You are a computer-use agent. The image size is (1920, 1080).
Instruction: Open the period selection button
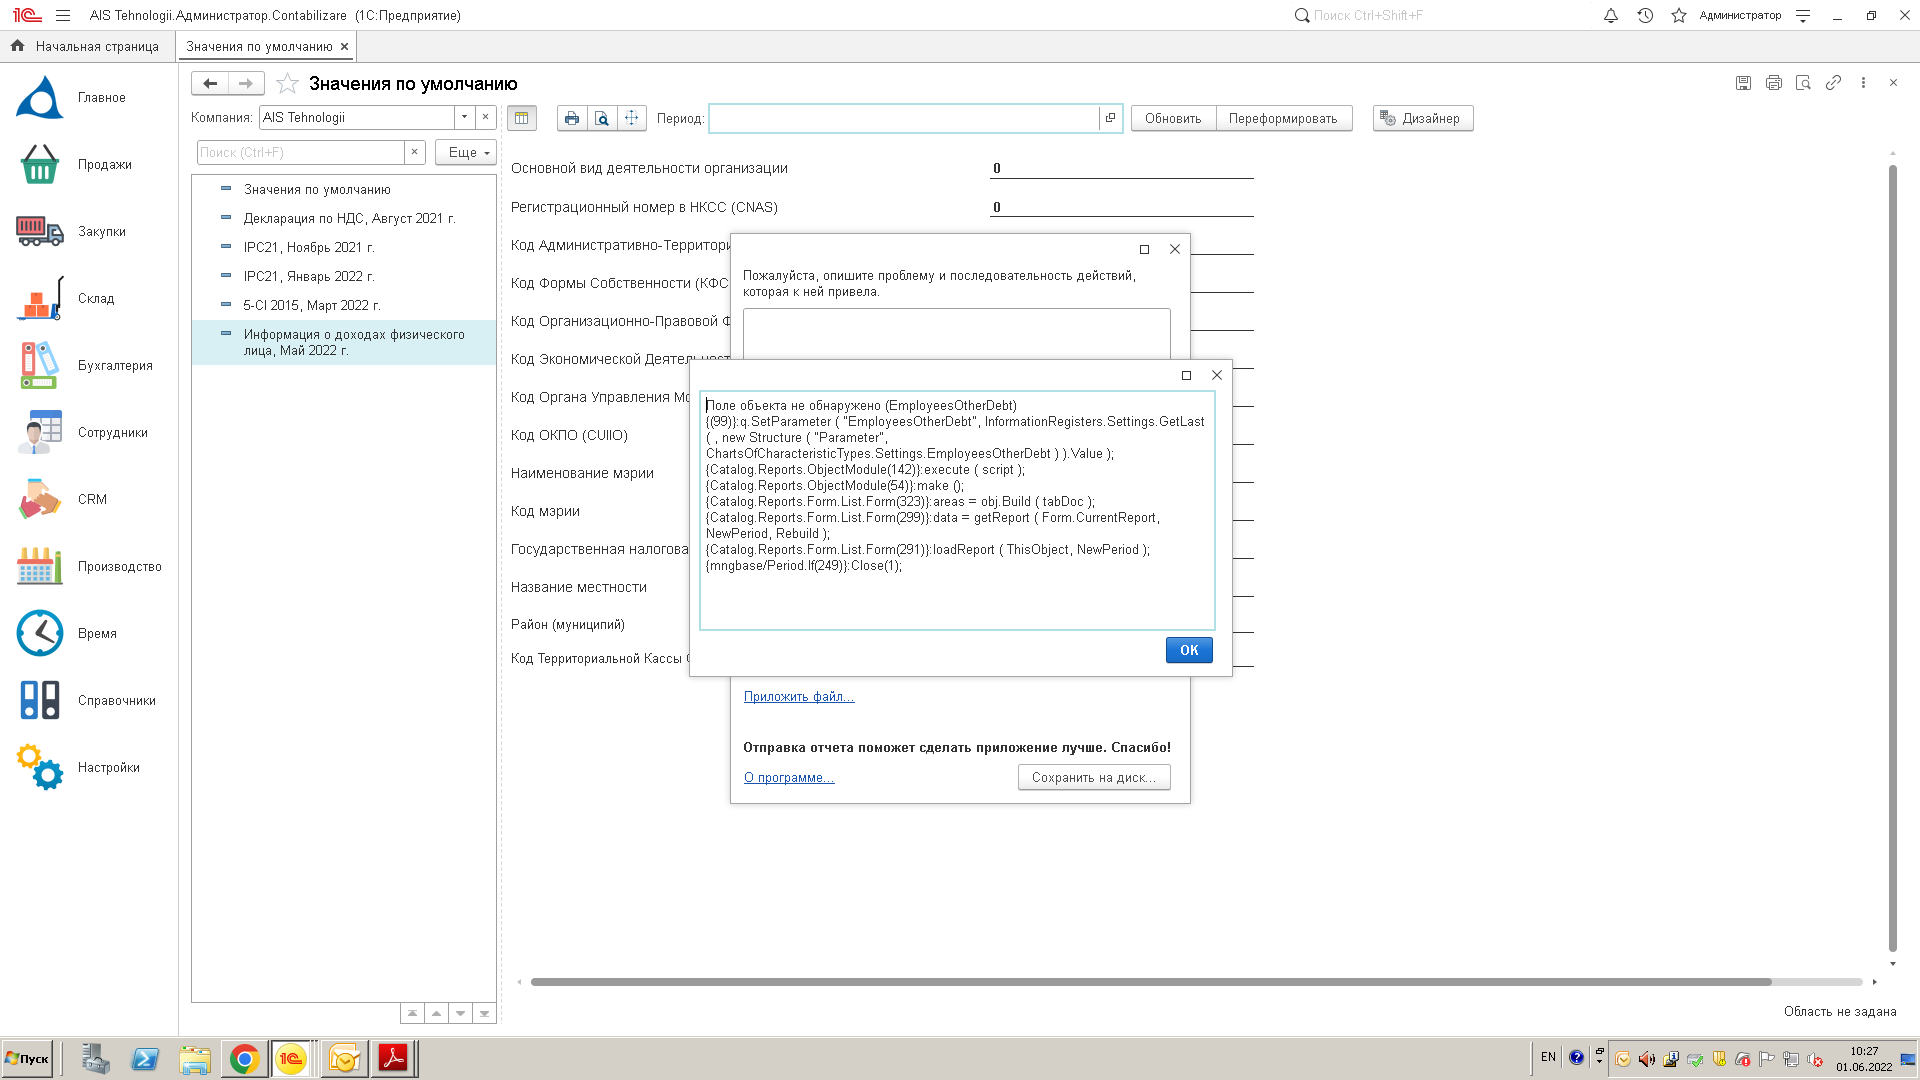coord(1110,118)
